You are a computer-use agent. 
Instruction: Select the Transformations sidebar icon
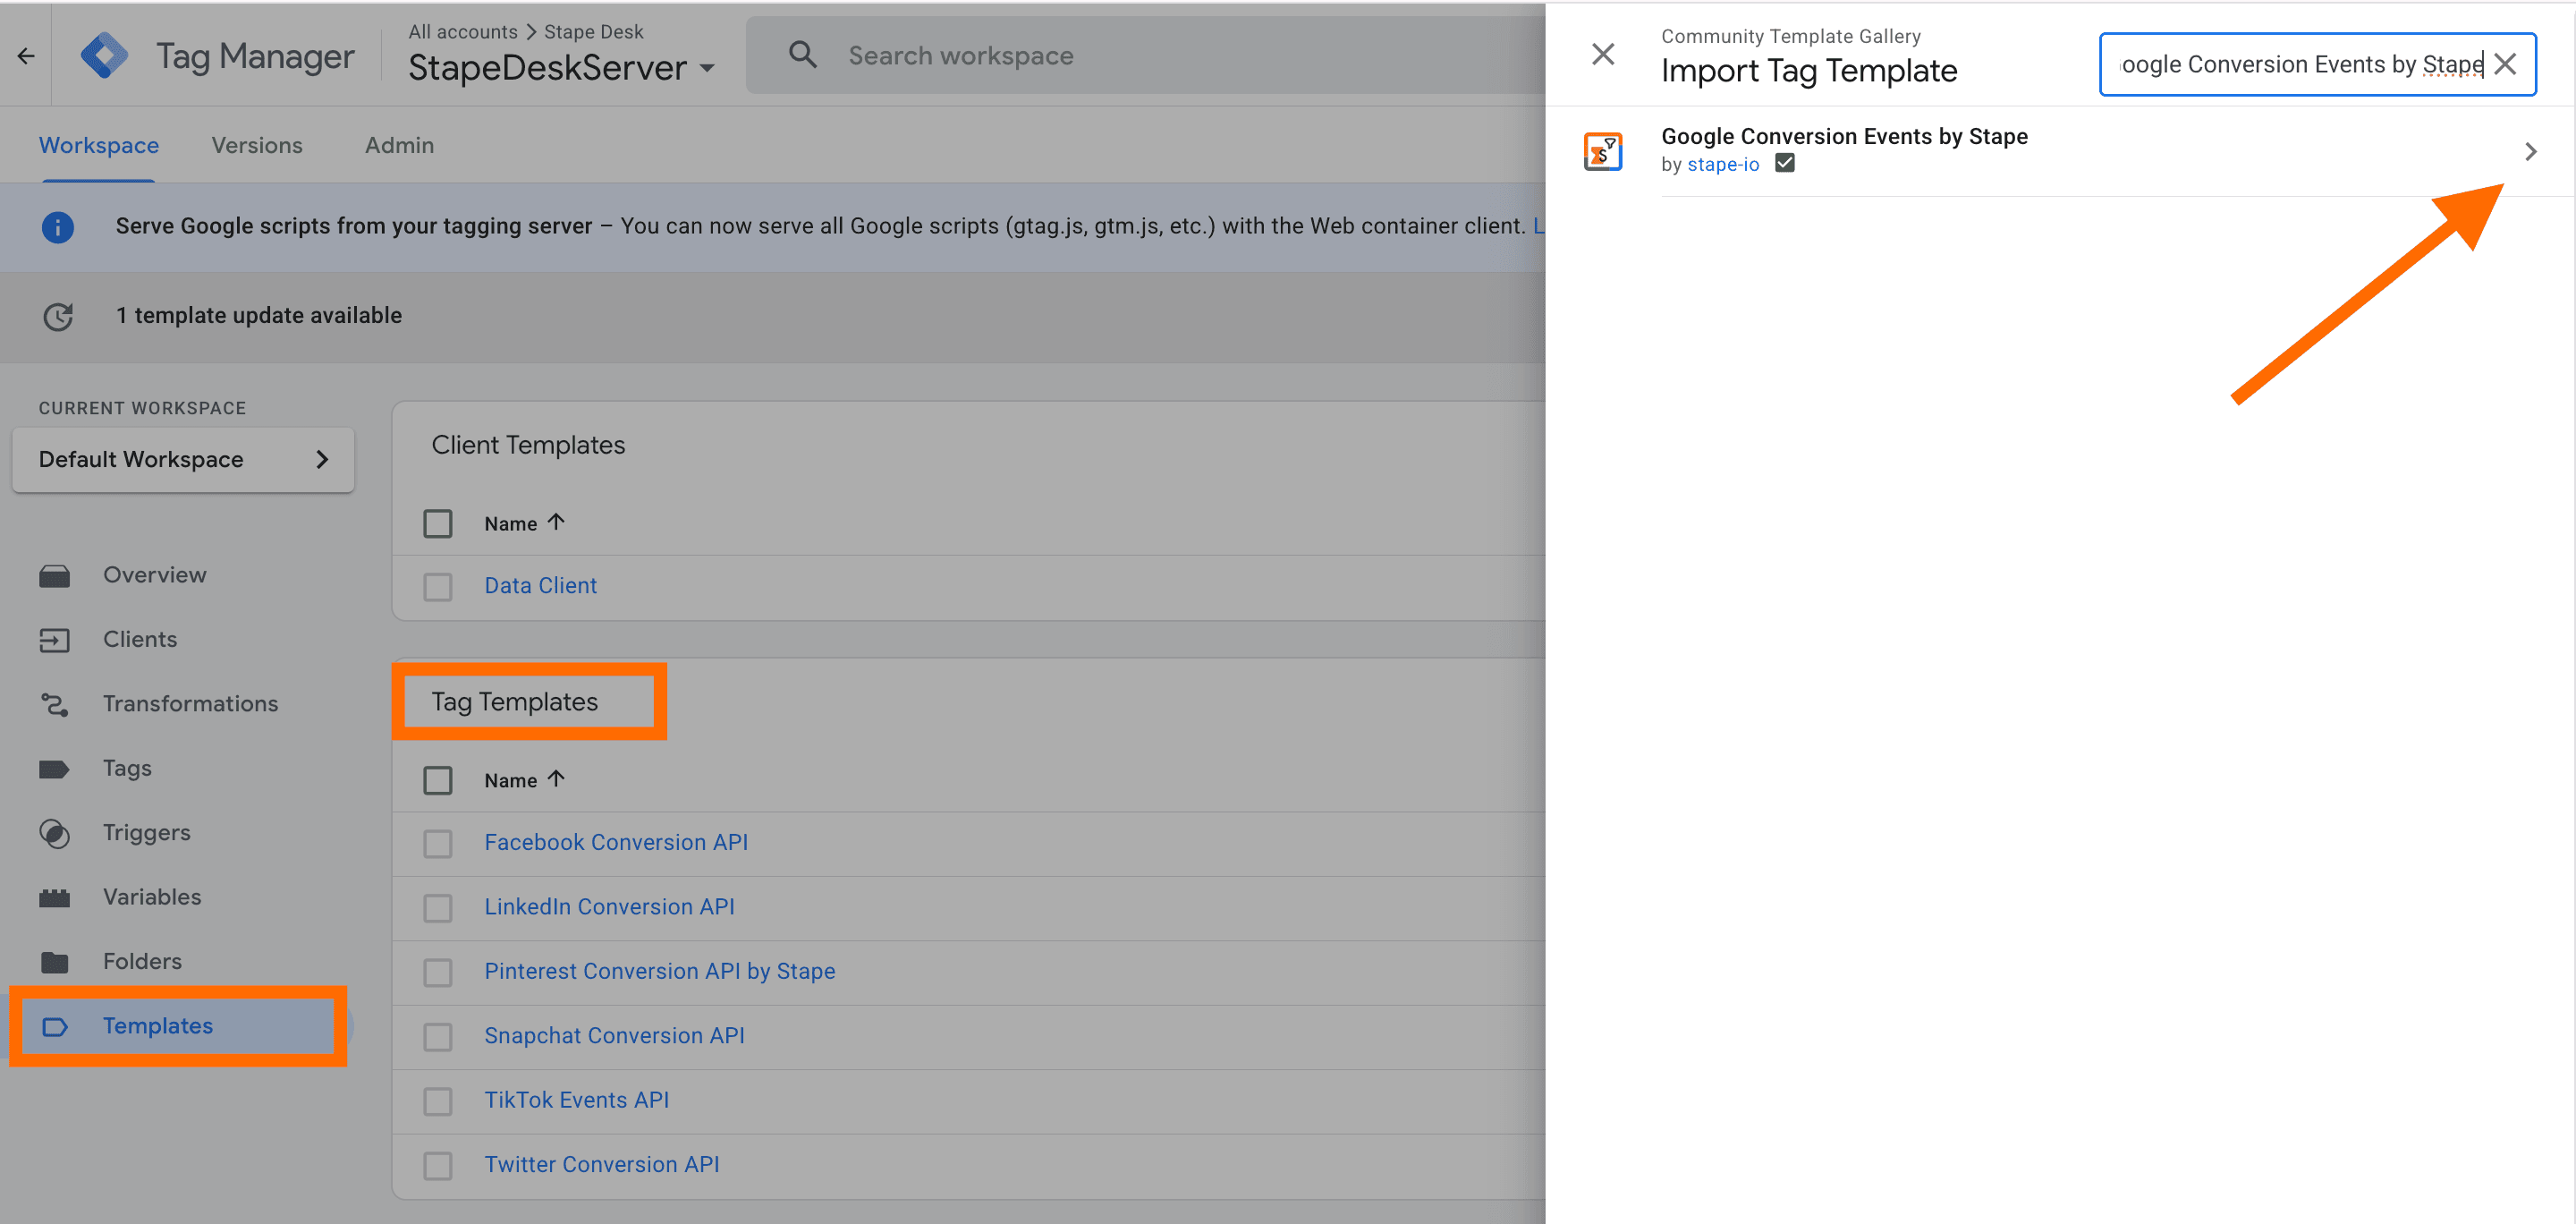55,704
